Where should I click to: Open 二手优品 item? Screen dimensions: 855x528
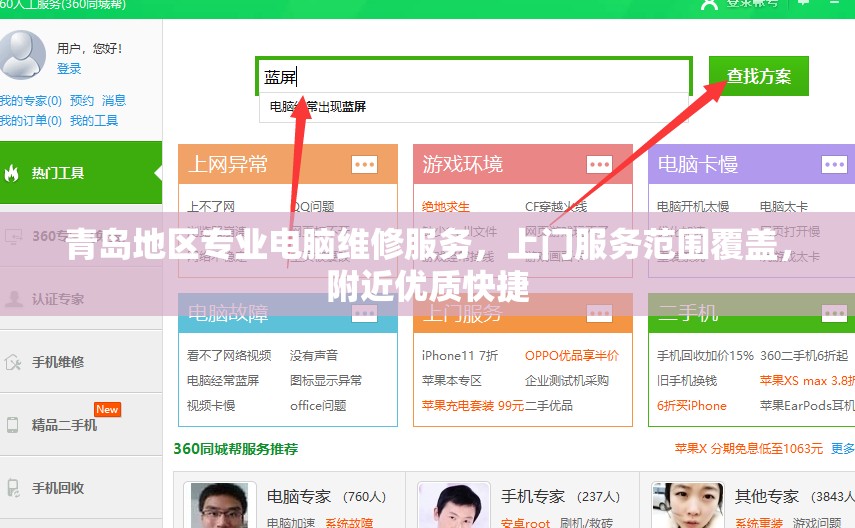click(549, 406)
